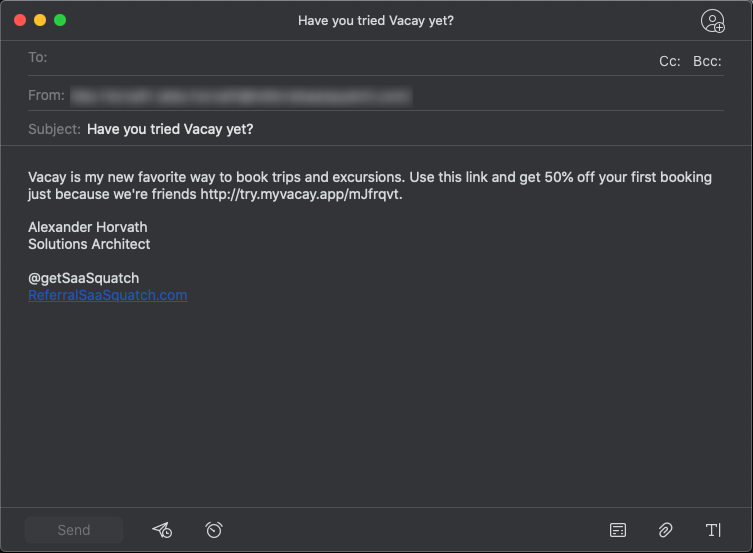Image resolution: width=753 pixels, height=553 pixels.
Task: Open the send later scheduling icon
Action: (162, 530)
